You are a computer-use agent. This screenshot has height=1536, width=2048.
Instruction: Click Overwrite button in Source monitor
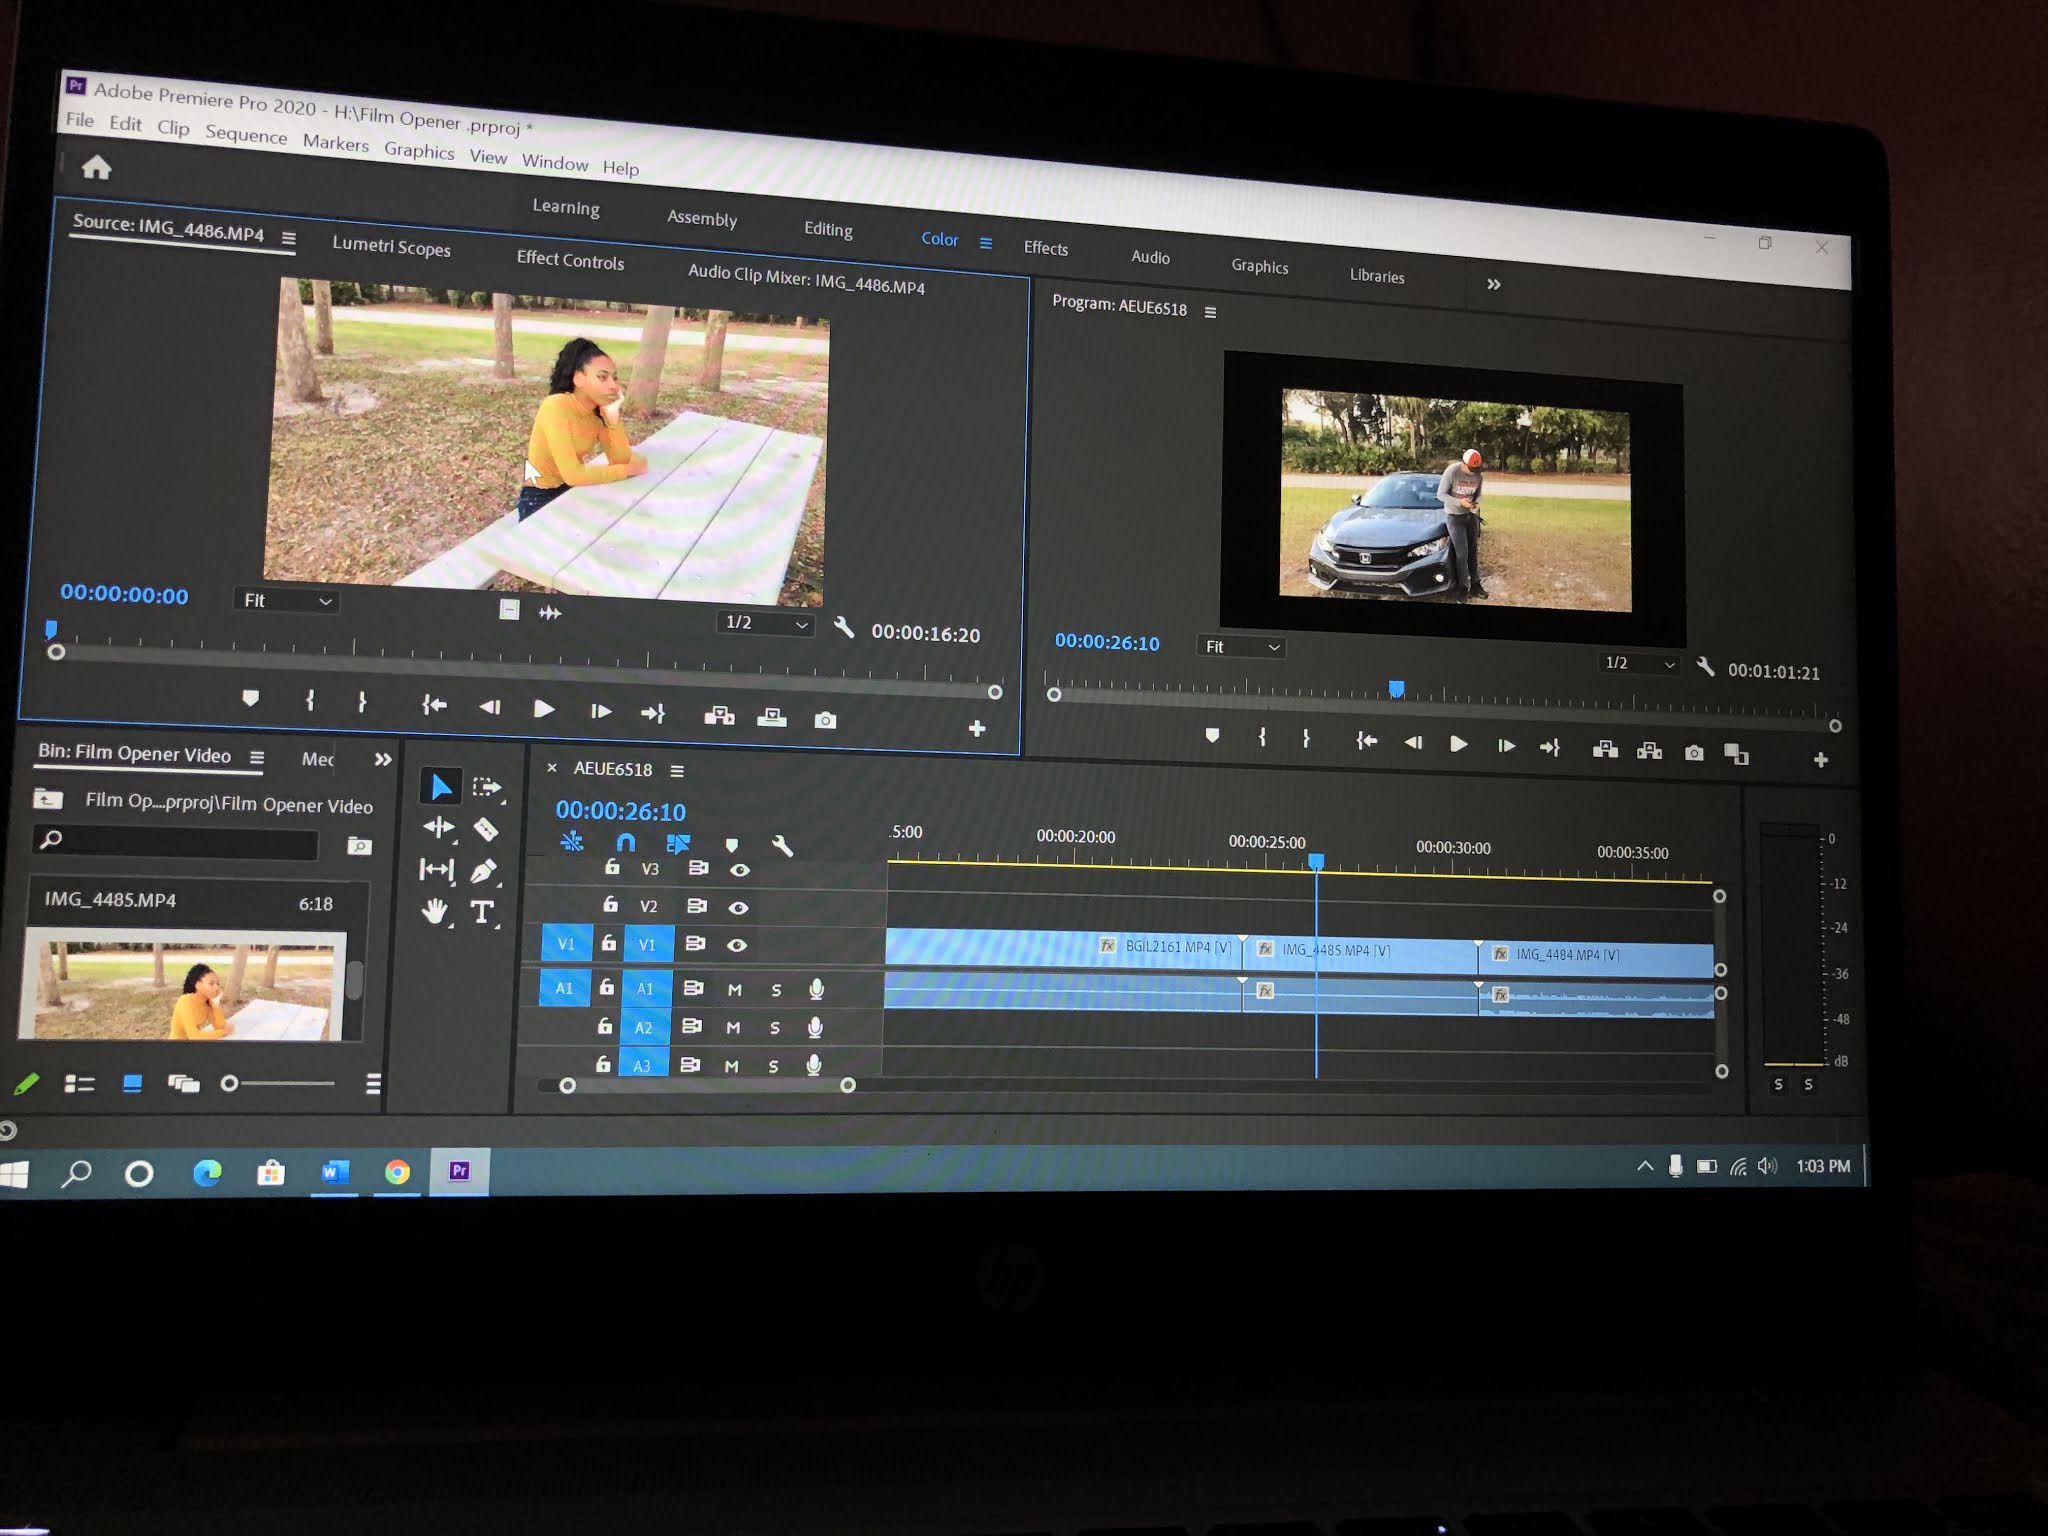point(771,718)
